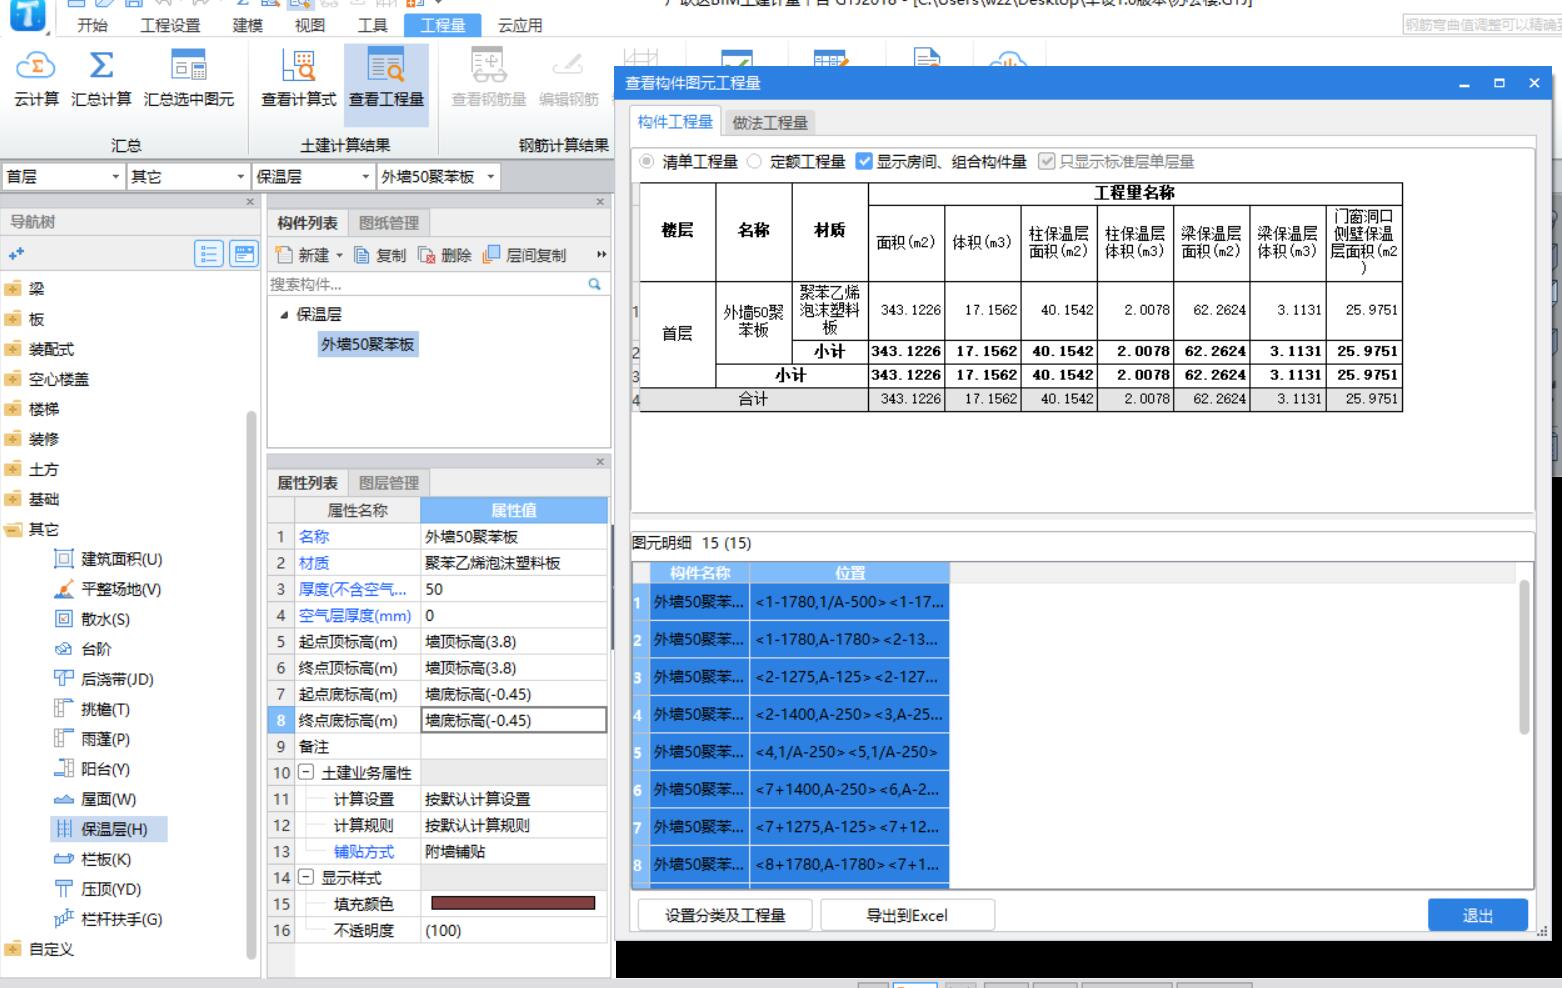
Task: Click the 退出 button
Action: [1477, 915]
